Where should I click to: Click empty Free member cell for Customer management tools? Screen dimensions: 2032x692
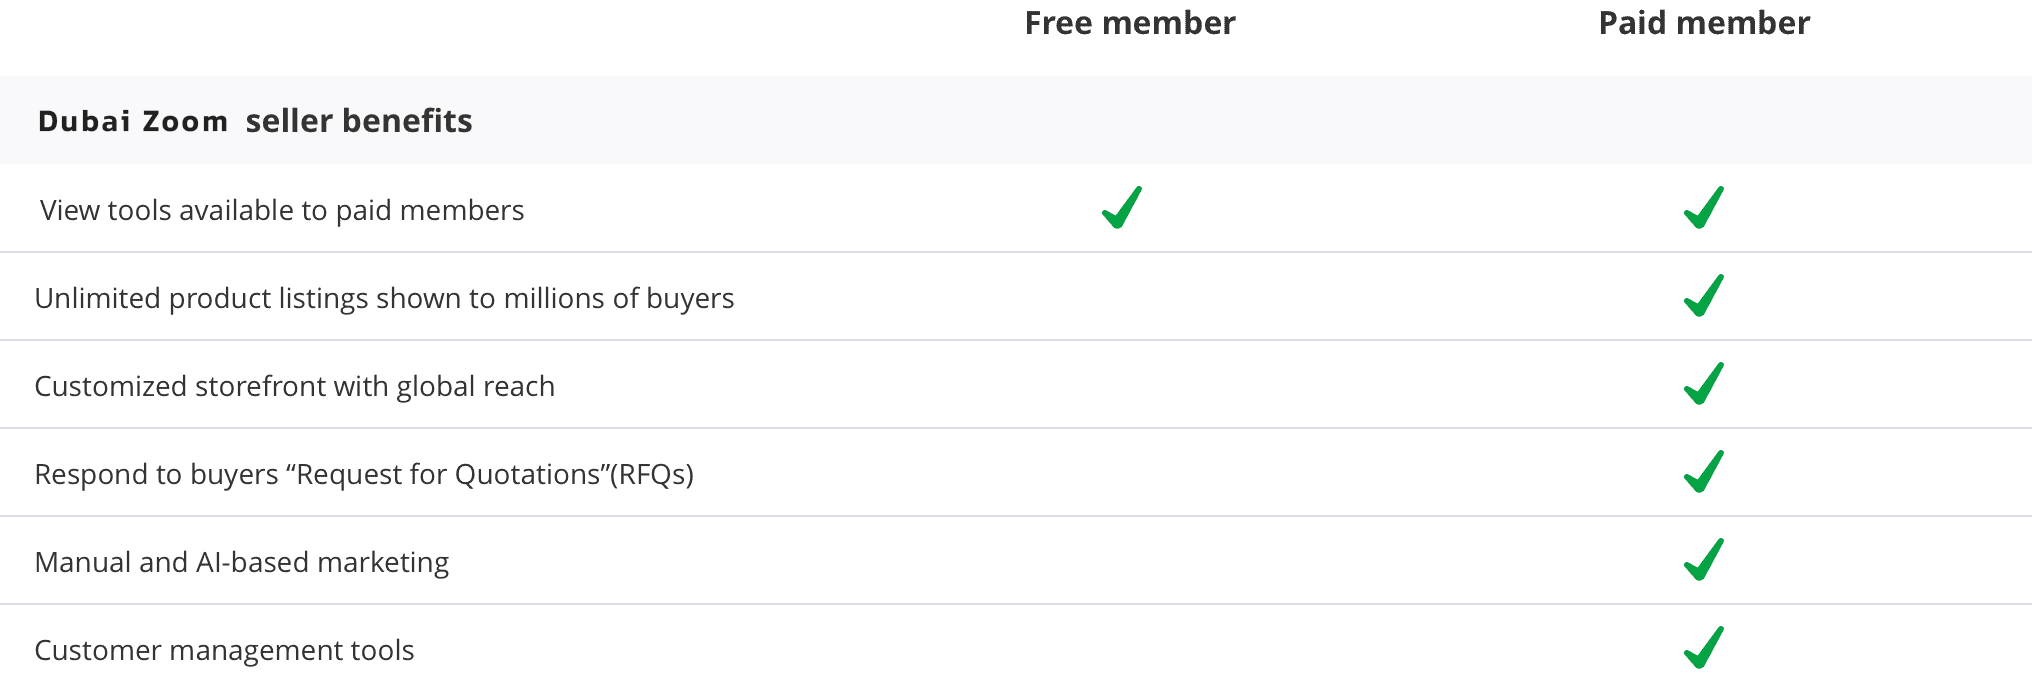pos(1122,649)
